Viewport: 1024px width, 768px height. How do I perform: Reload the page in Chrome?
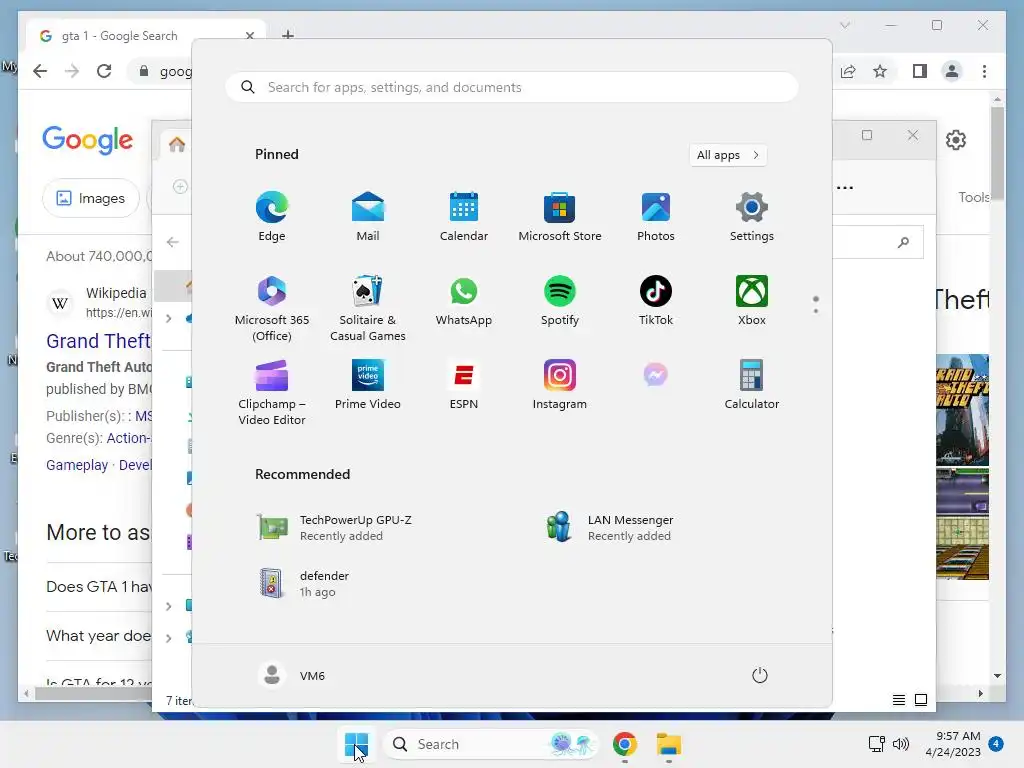(x=104, y=71)
